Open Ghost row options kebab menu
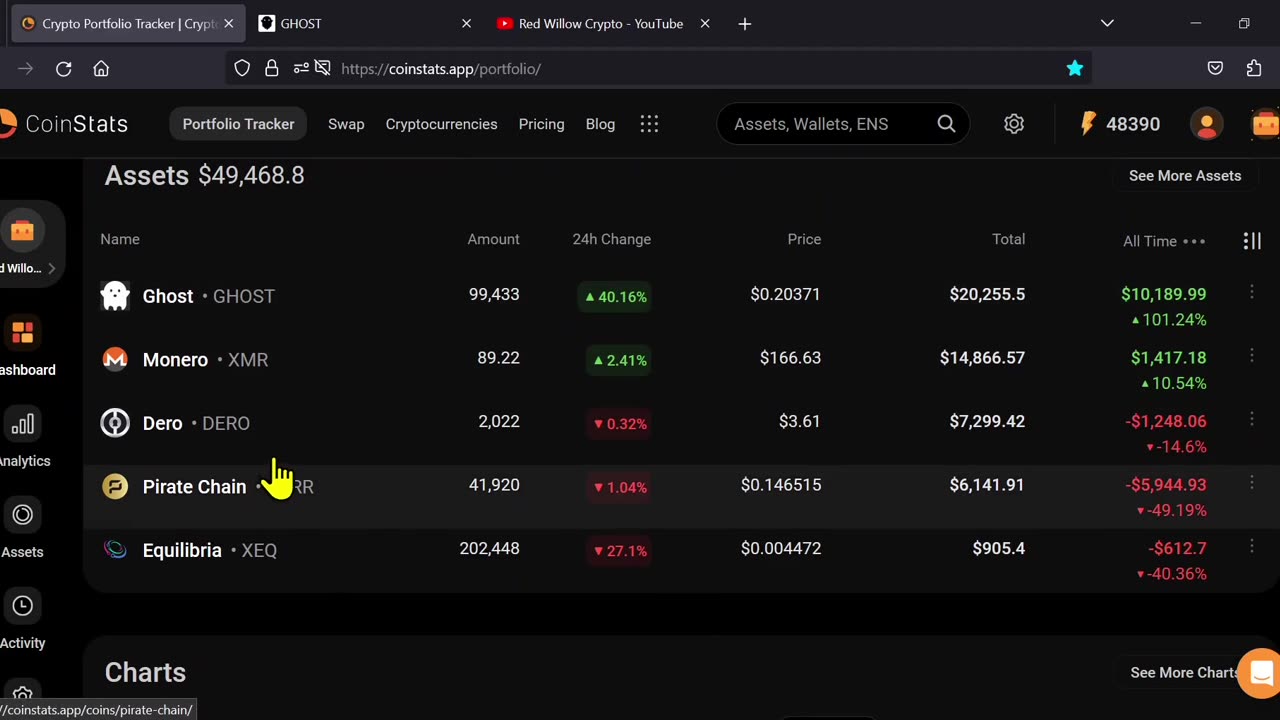The height and width of the screenshot is (720, 1280). (x=1251, y=292)
